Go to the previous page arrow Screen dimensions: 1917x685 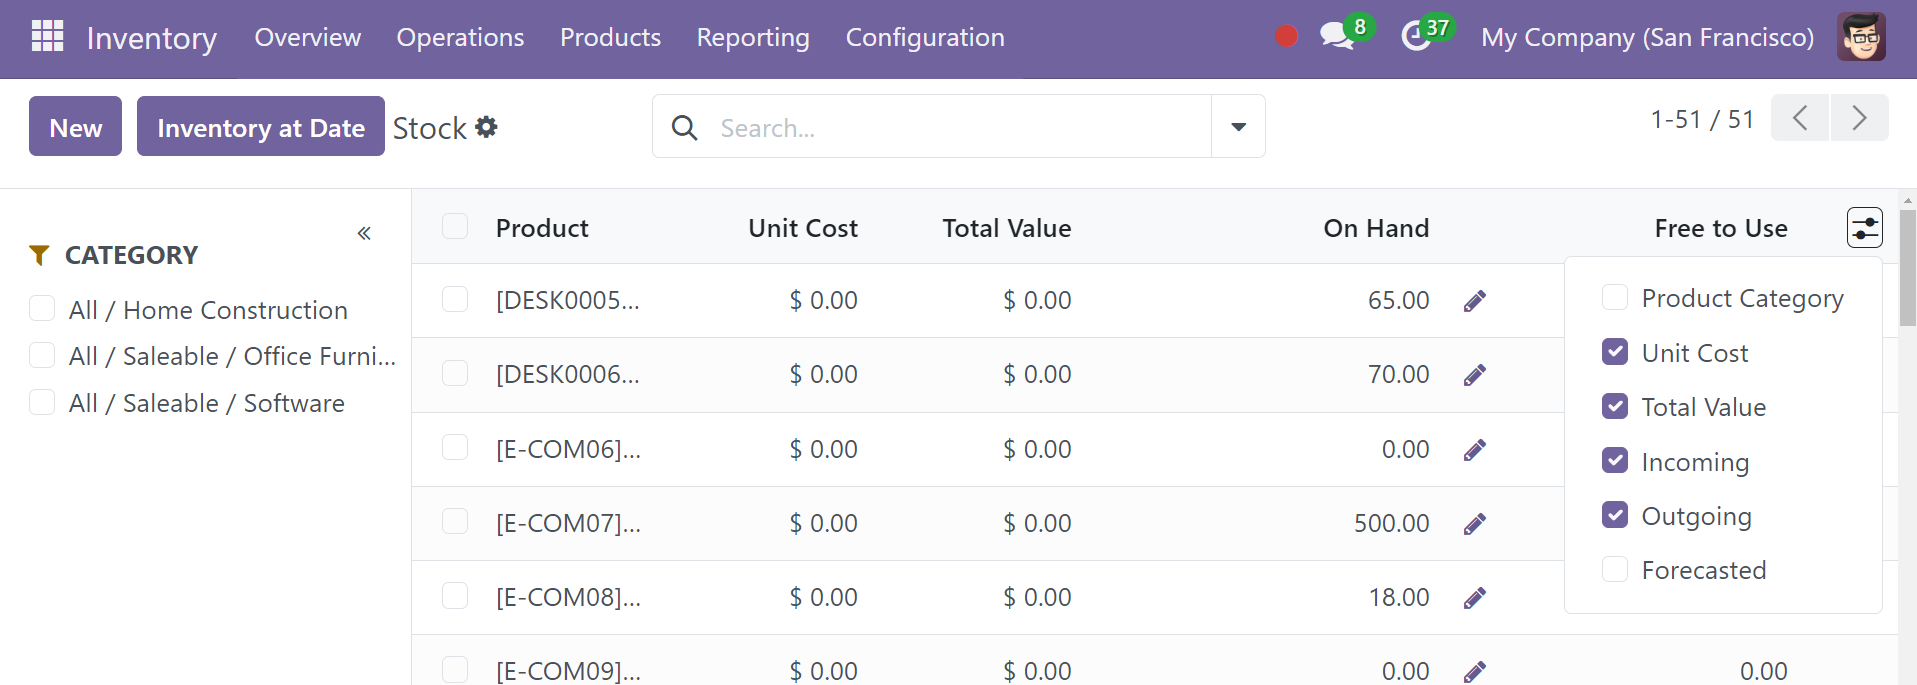[1800, 118]
